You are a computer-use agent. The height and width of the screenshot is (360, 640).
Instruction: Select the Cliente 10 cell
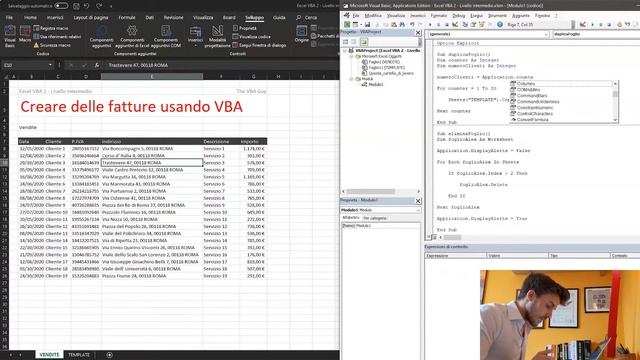(57, 212)
